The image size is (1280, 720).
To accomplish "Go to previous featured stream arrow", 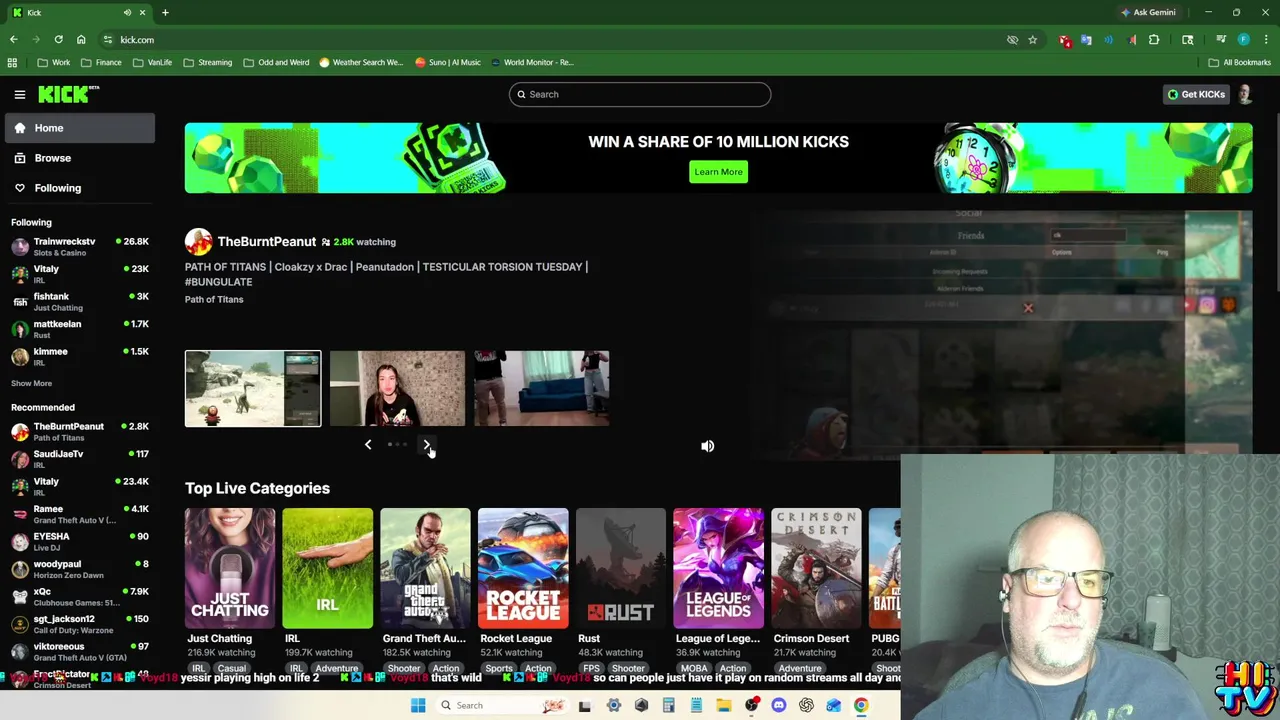I will pos(367,444).
